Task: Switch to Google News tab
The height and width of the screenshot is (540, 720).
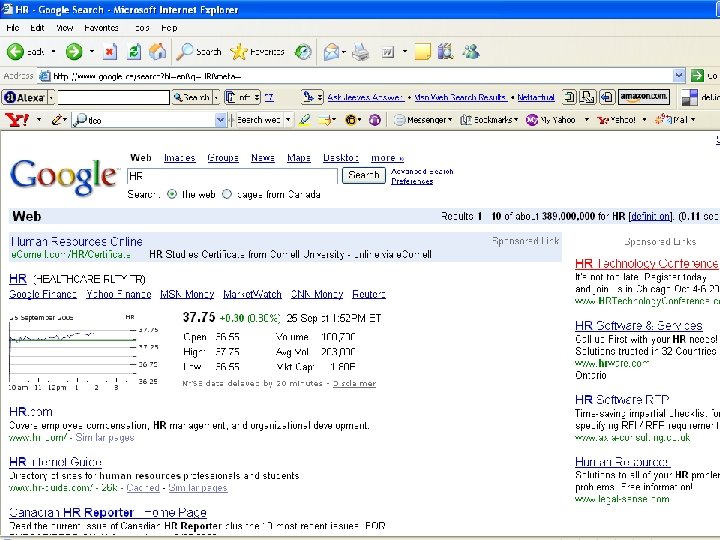Action: 263,158
